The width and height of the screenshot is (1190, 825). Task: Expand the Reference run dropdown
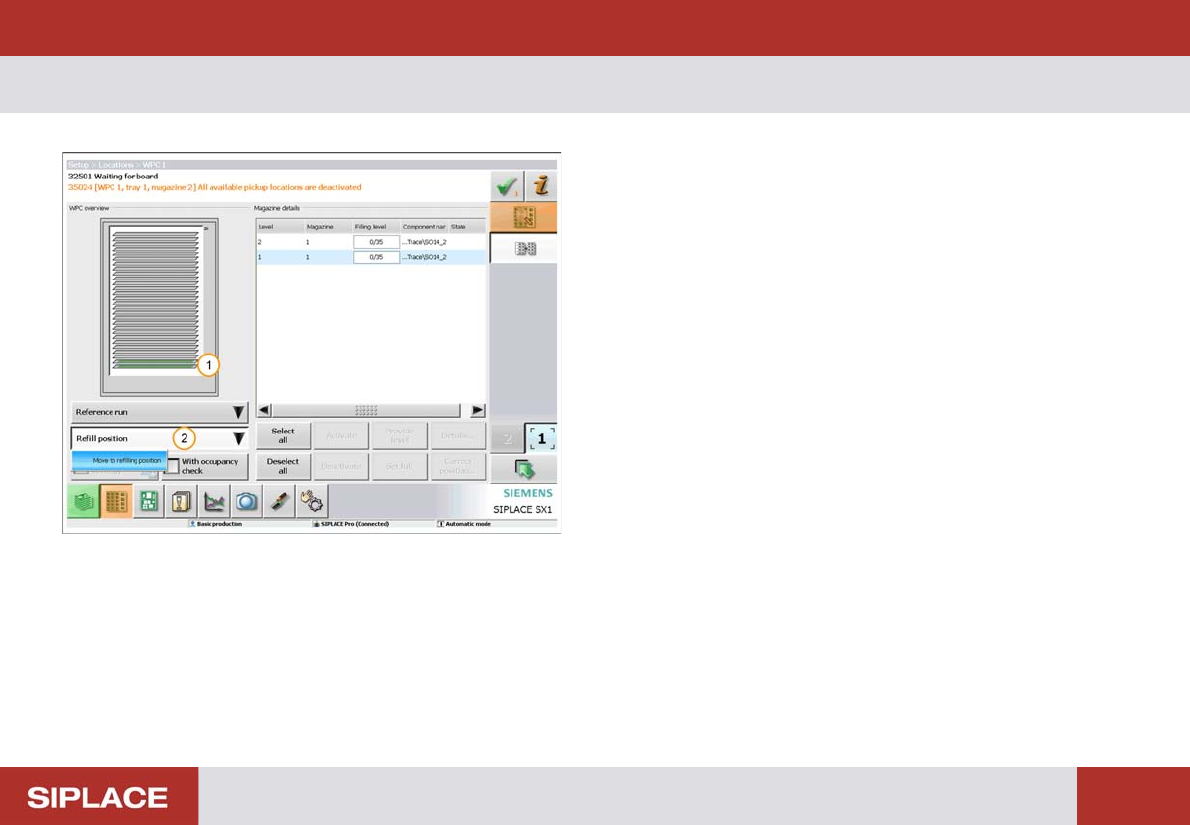coord(159,412)
